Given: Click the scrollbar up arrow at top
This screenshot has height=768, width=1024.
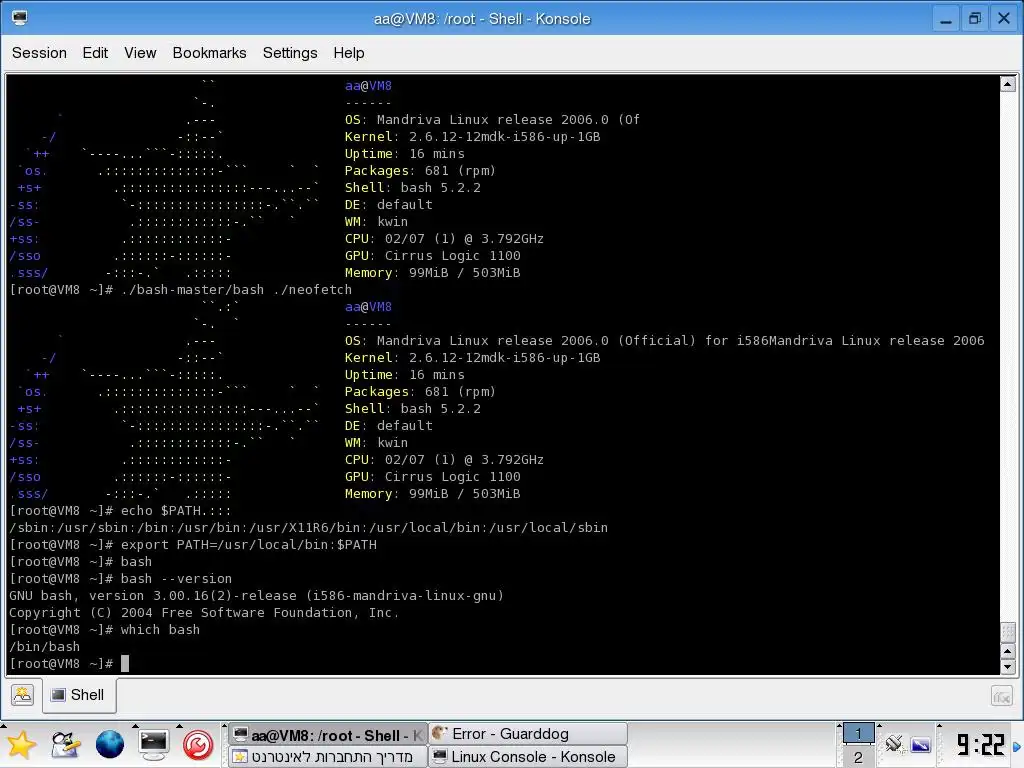Looking at the screenshot, I should point(1008,84).
